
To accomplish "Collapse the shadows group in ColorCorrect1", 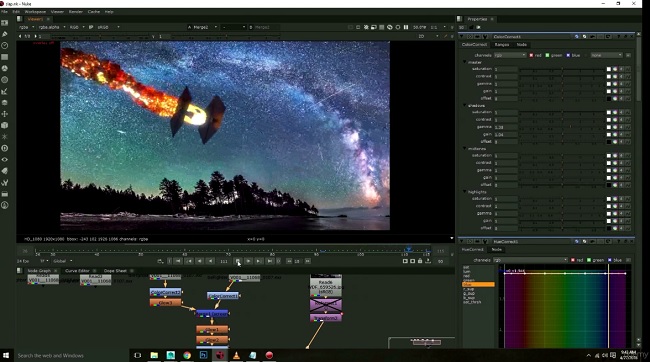I will (x=465, y=105).
